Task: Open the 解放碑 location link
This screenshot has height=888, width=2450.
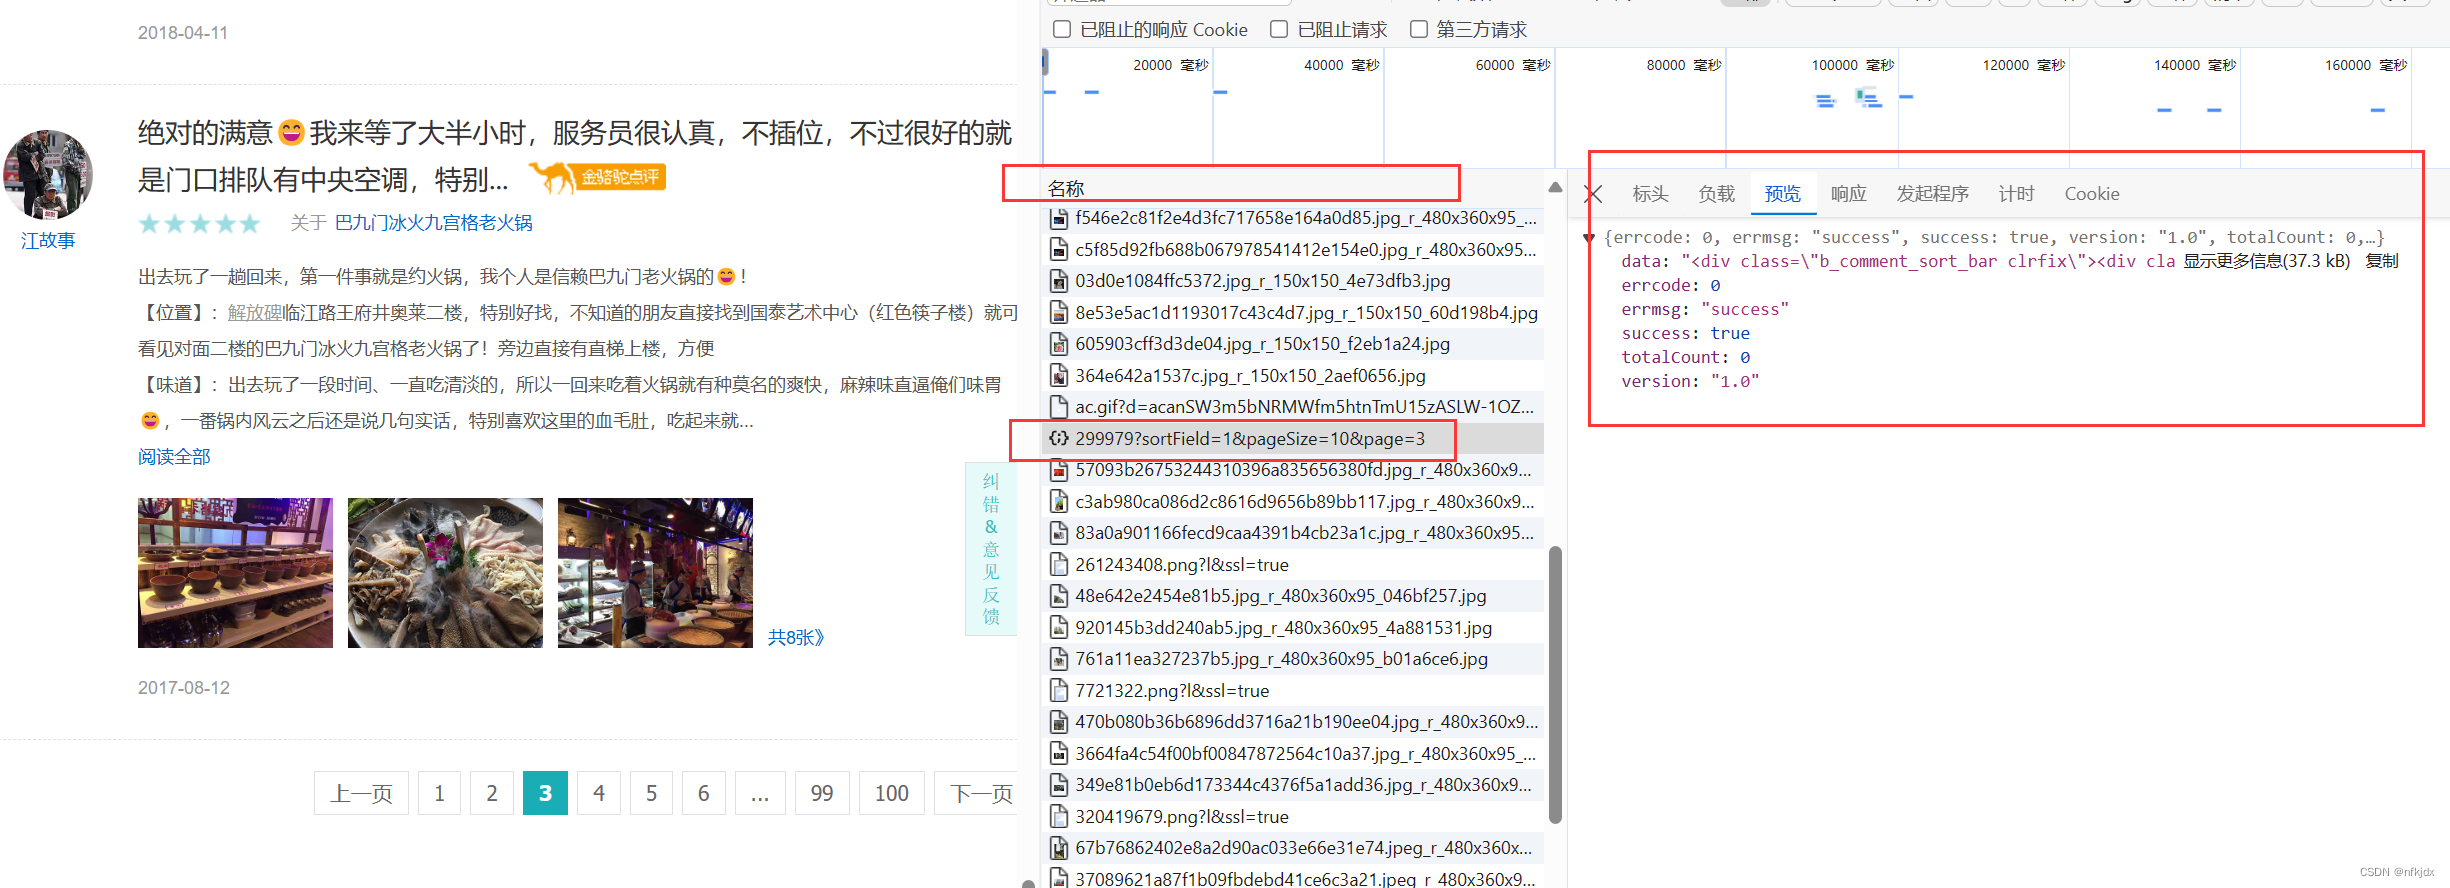Action: (255, 313)
